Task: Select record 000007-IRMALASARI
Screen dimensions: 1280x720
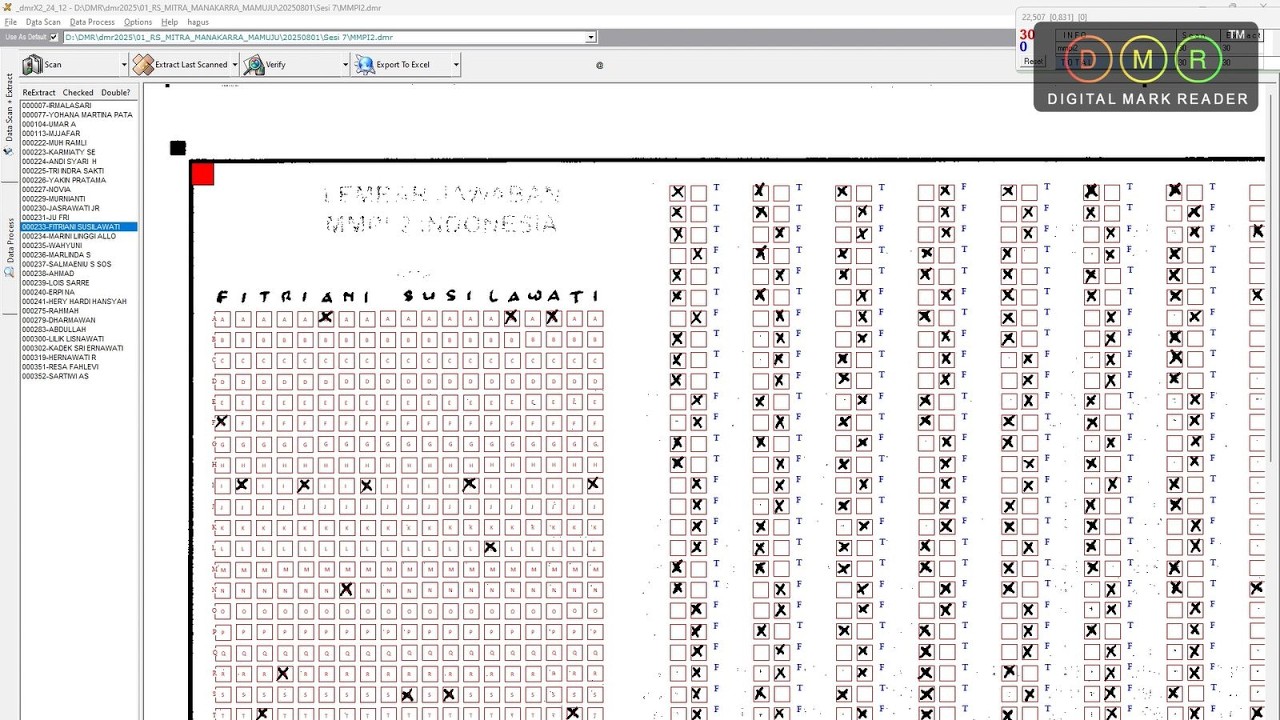Action: pyautogui.click(x=78, y=105)
